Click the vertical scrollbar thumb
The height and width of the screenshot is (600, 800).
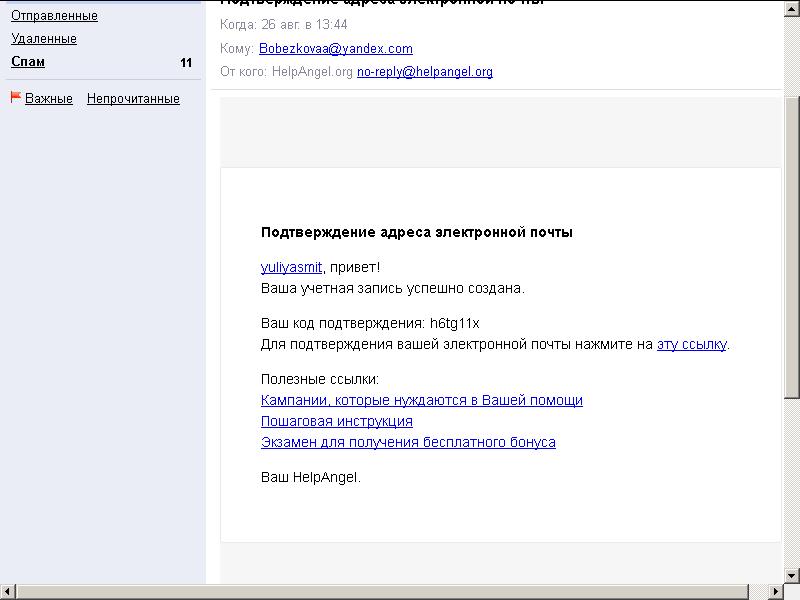pyautogui.click(x=792, y=246)
